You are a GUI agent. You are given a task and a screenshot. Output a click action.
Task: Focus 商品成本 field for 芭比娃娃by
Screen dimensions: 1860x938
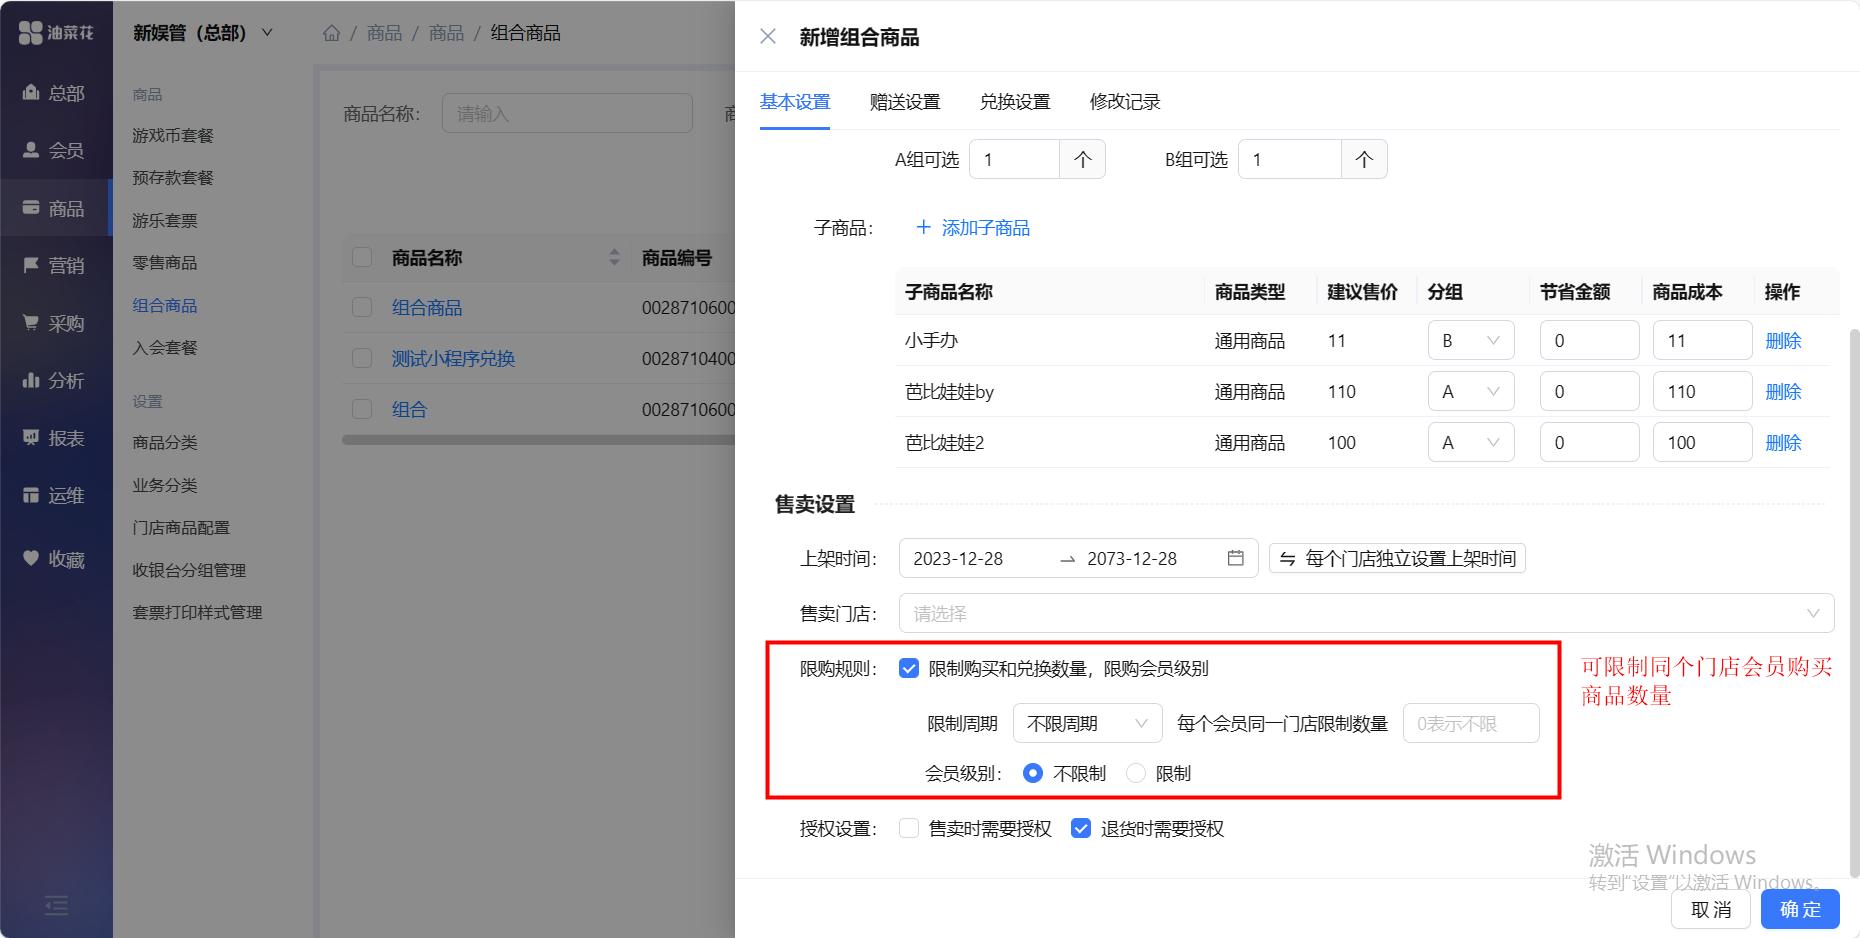coord(1702,391)
